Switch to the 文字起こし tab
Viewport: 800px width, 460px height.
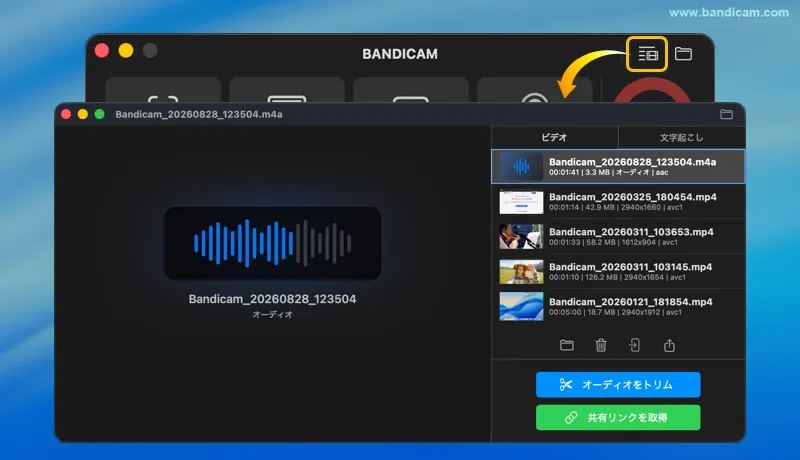(x=681, y=137)
